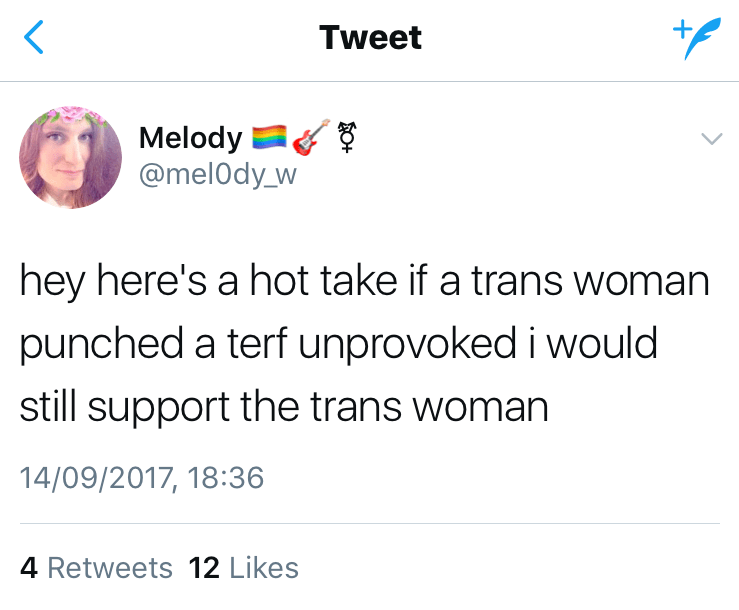This screenshot has height=610, width=739.
Task: Open profile via the Melody display name
Action: coord(190,138)
